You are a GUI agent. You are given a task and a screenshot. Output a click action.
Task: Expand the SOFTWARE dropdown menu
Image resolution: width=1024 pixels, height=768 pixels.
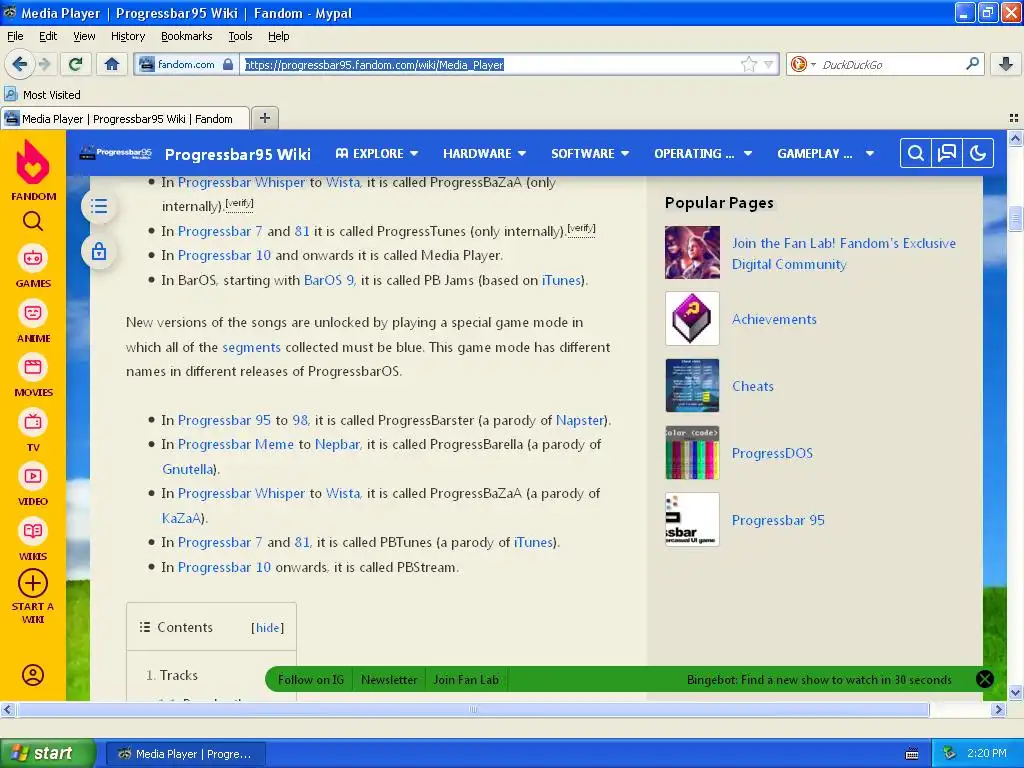click(590, 153)
